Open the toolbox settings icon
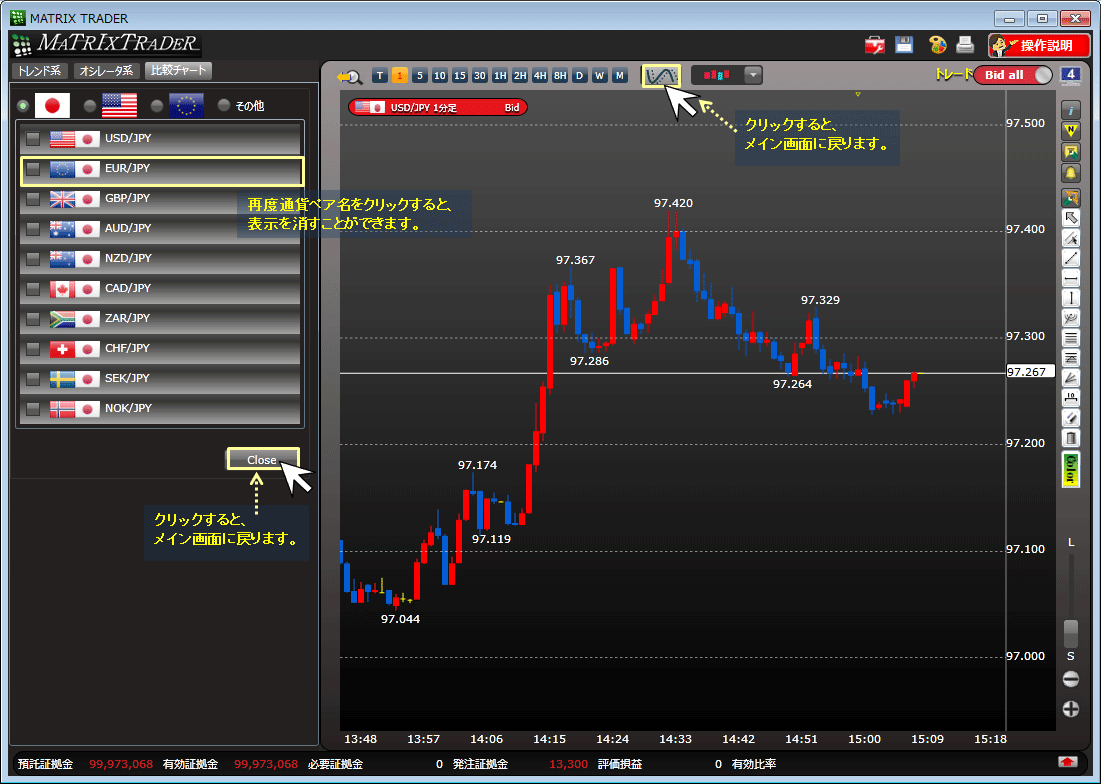 click(875, 46)
